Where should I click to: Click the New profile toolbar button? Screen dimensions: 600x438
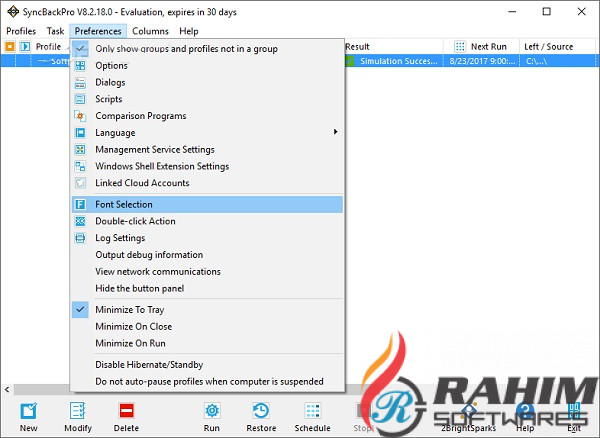[29, 417]
